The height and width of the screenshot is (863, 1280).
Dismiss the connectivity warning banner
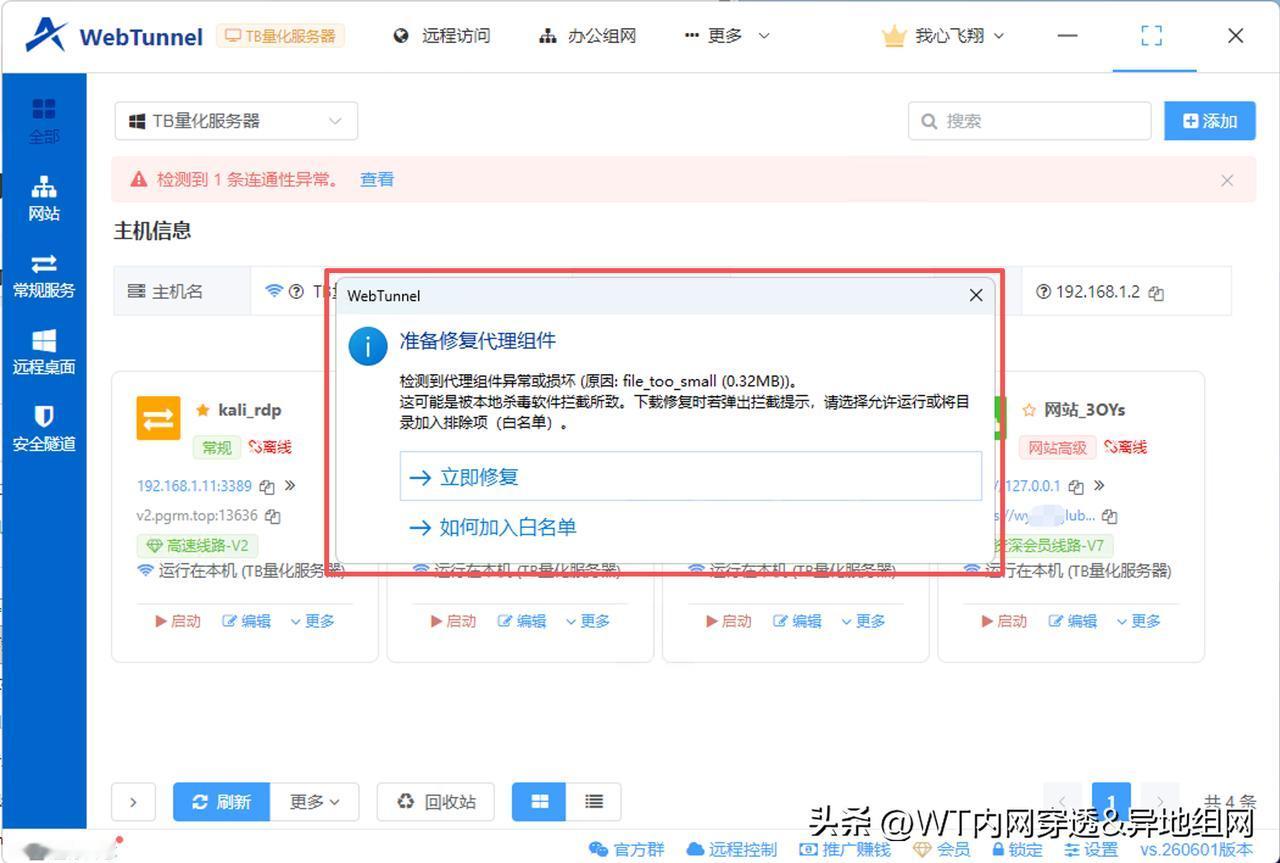pyautogui.click(x=1227, y=180)
